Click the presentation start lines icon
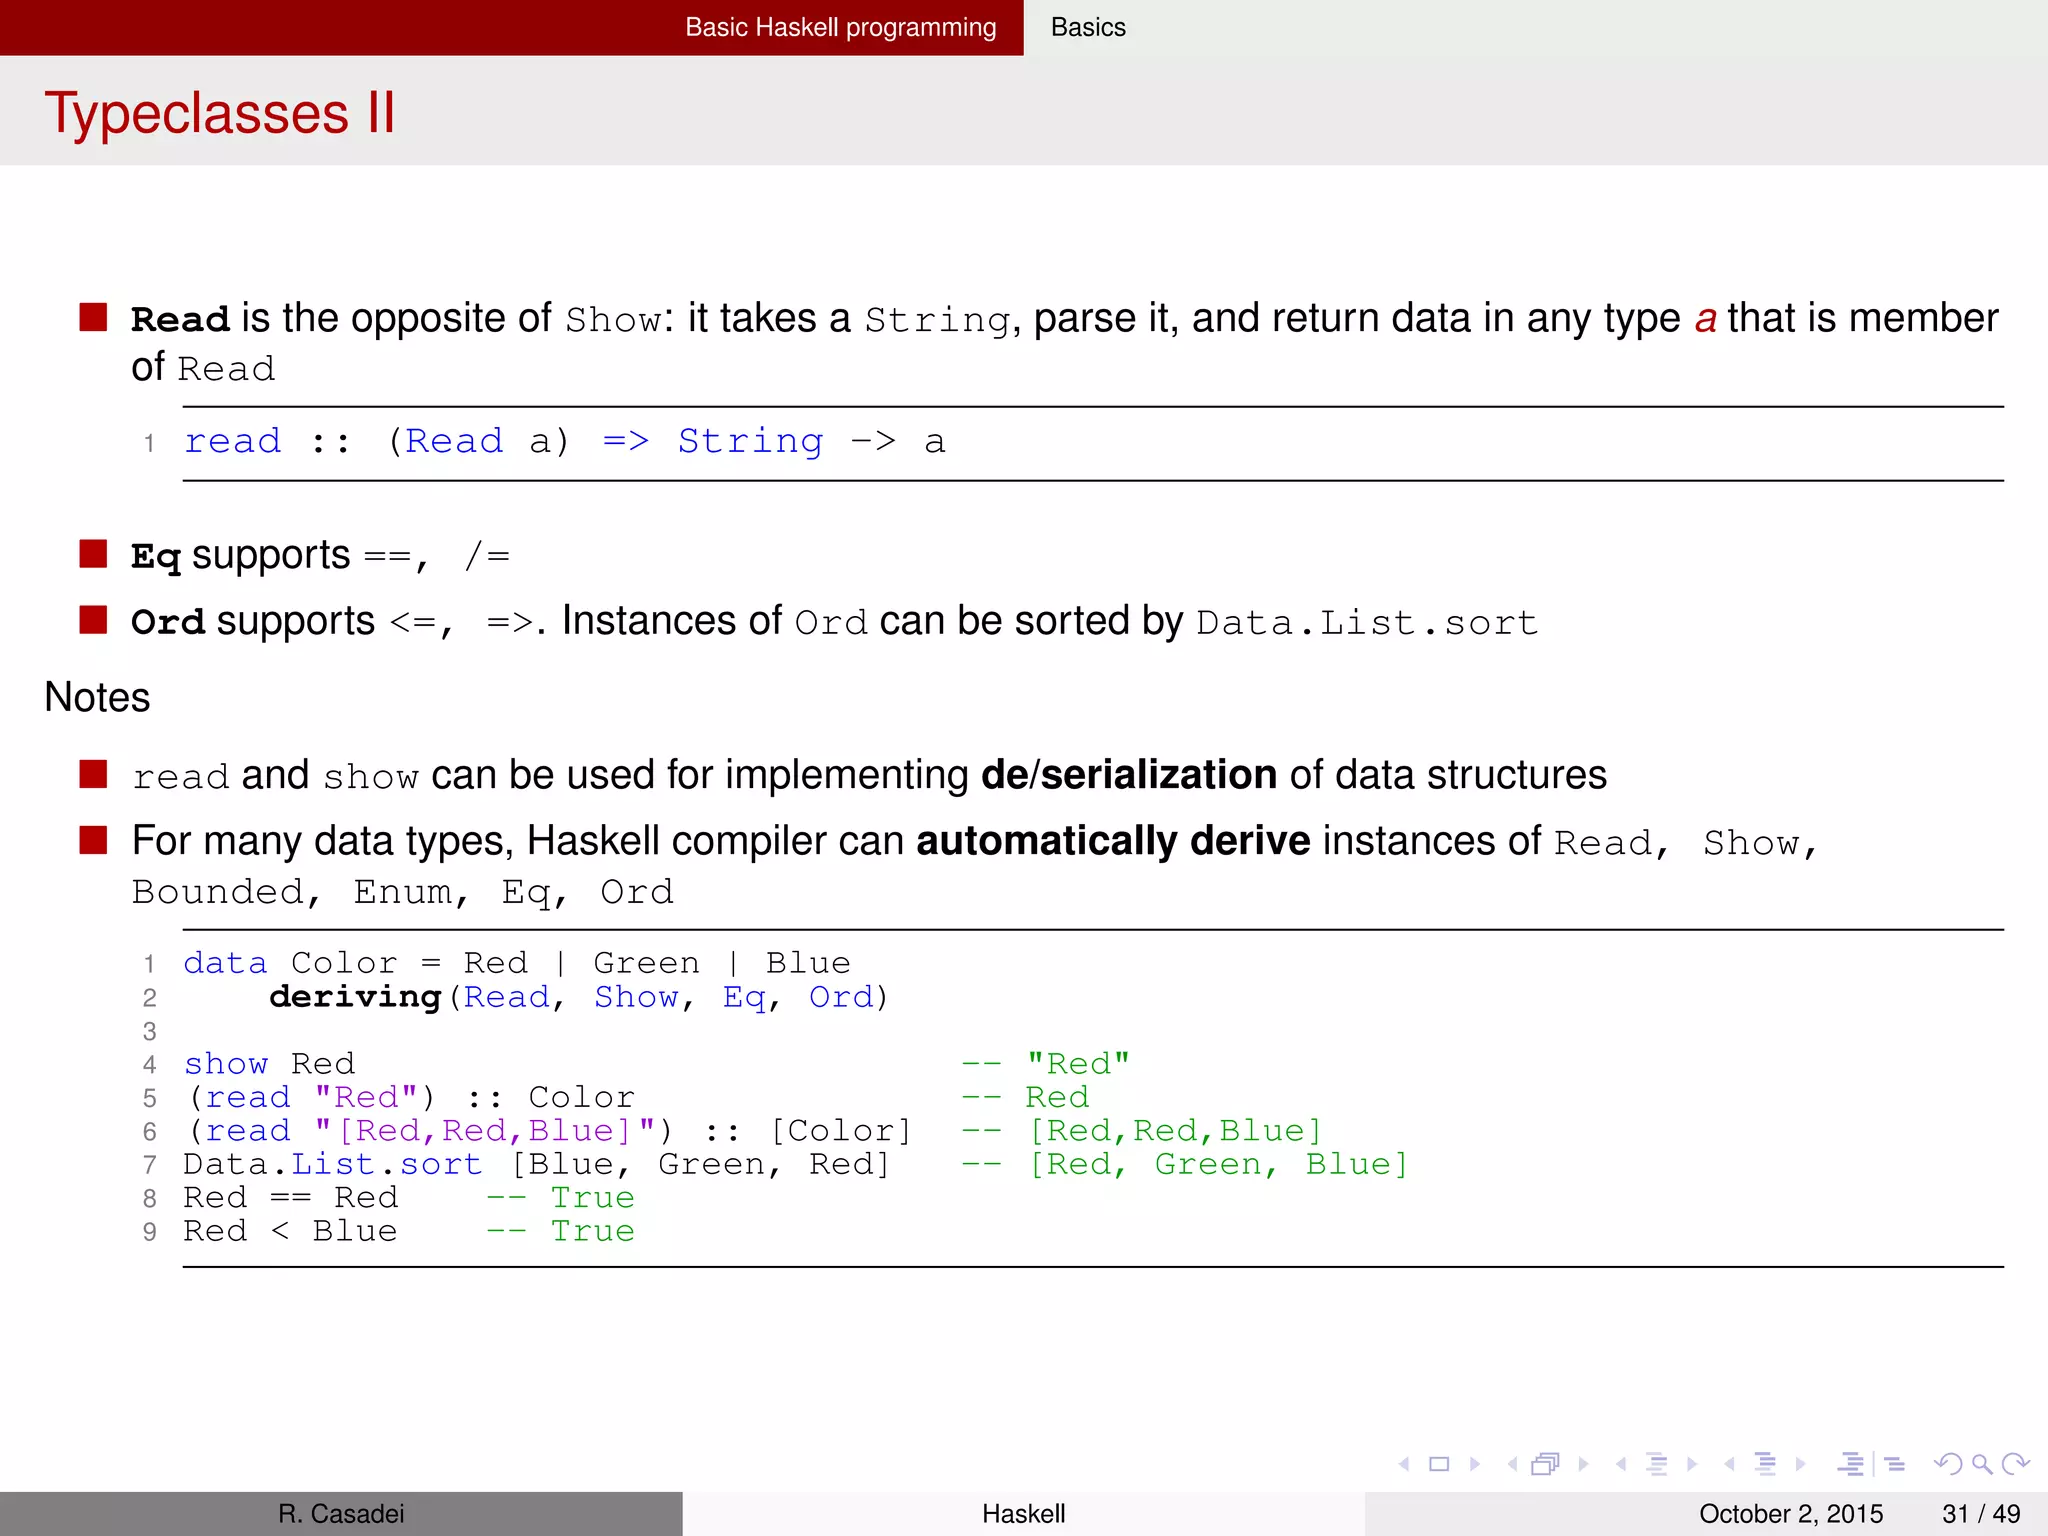 (1852, 1464)
